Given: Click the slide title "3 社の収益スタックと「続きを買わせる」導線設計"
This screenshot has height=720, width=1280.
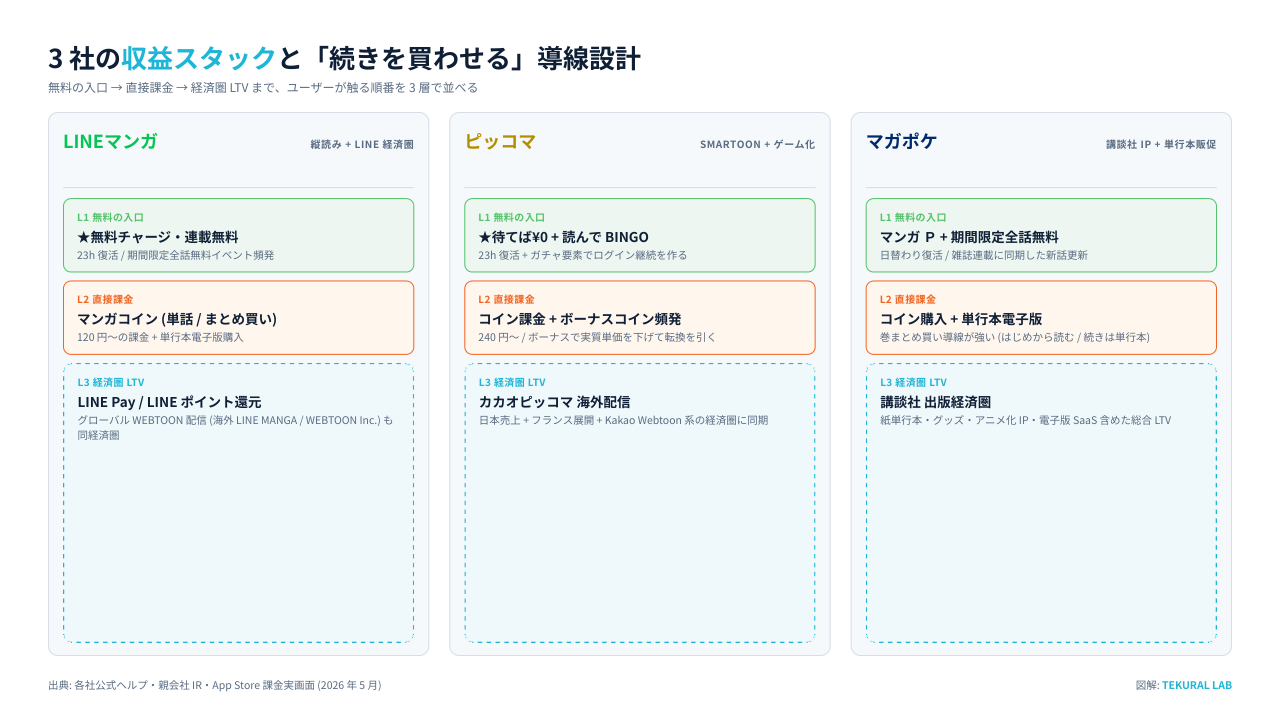Looking at the screenshot, I should 344,58.
